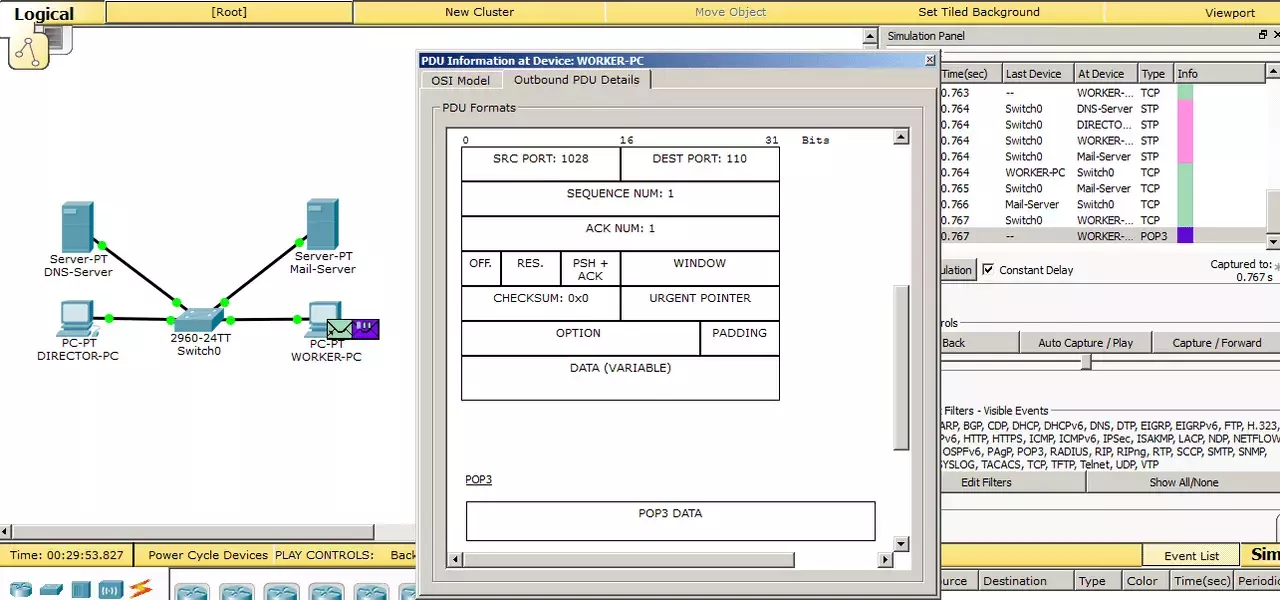The height and width of the screenshot is (600, 1280).
Task: Click the Info column header
Action: (x=1220, y=74)
